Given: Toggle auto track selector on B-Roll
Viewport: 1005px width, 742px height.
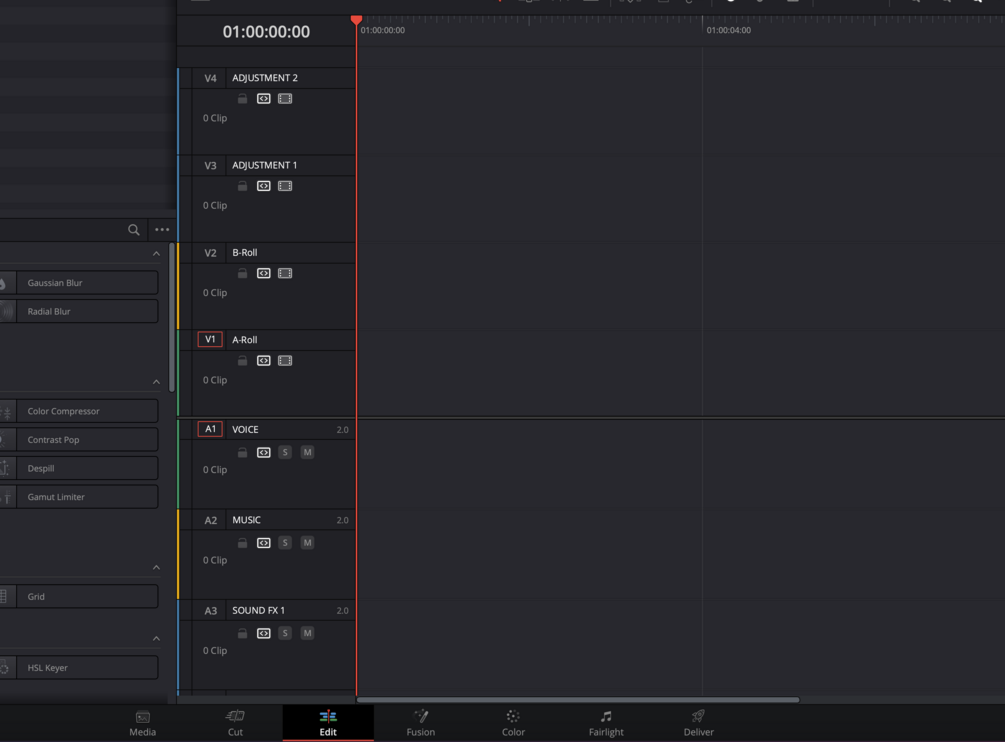Looking at the screenshot, I should click(263, 274).
